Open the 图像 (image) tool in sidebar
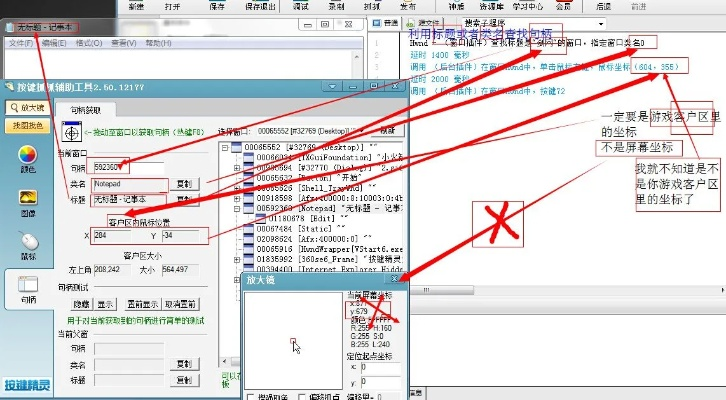The width and height of the screenshot is (726, 400). coord(27,204)
